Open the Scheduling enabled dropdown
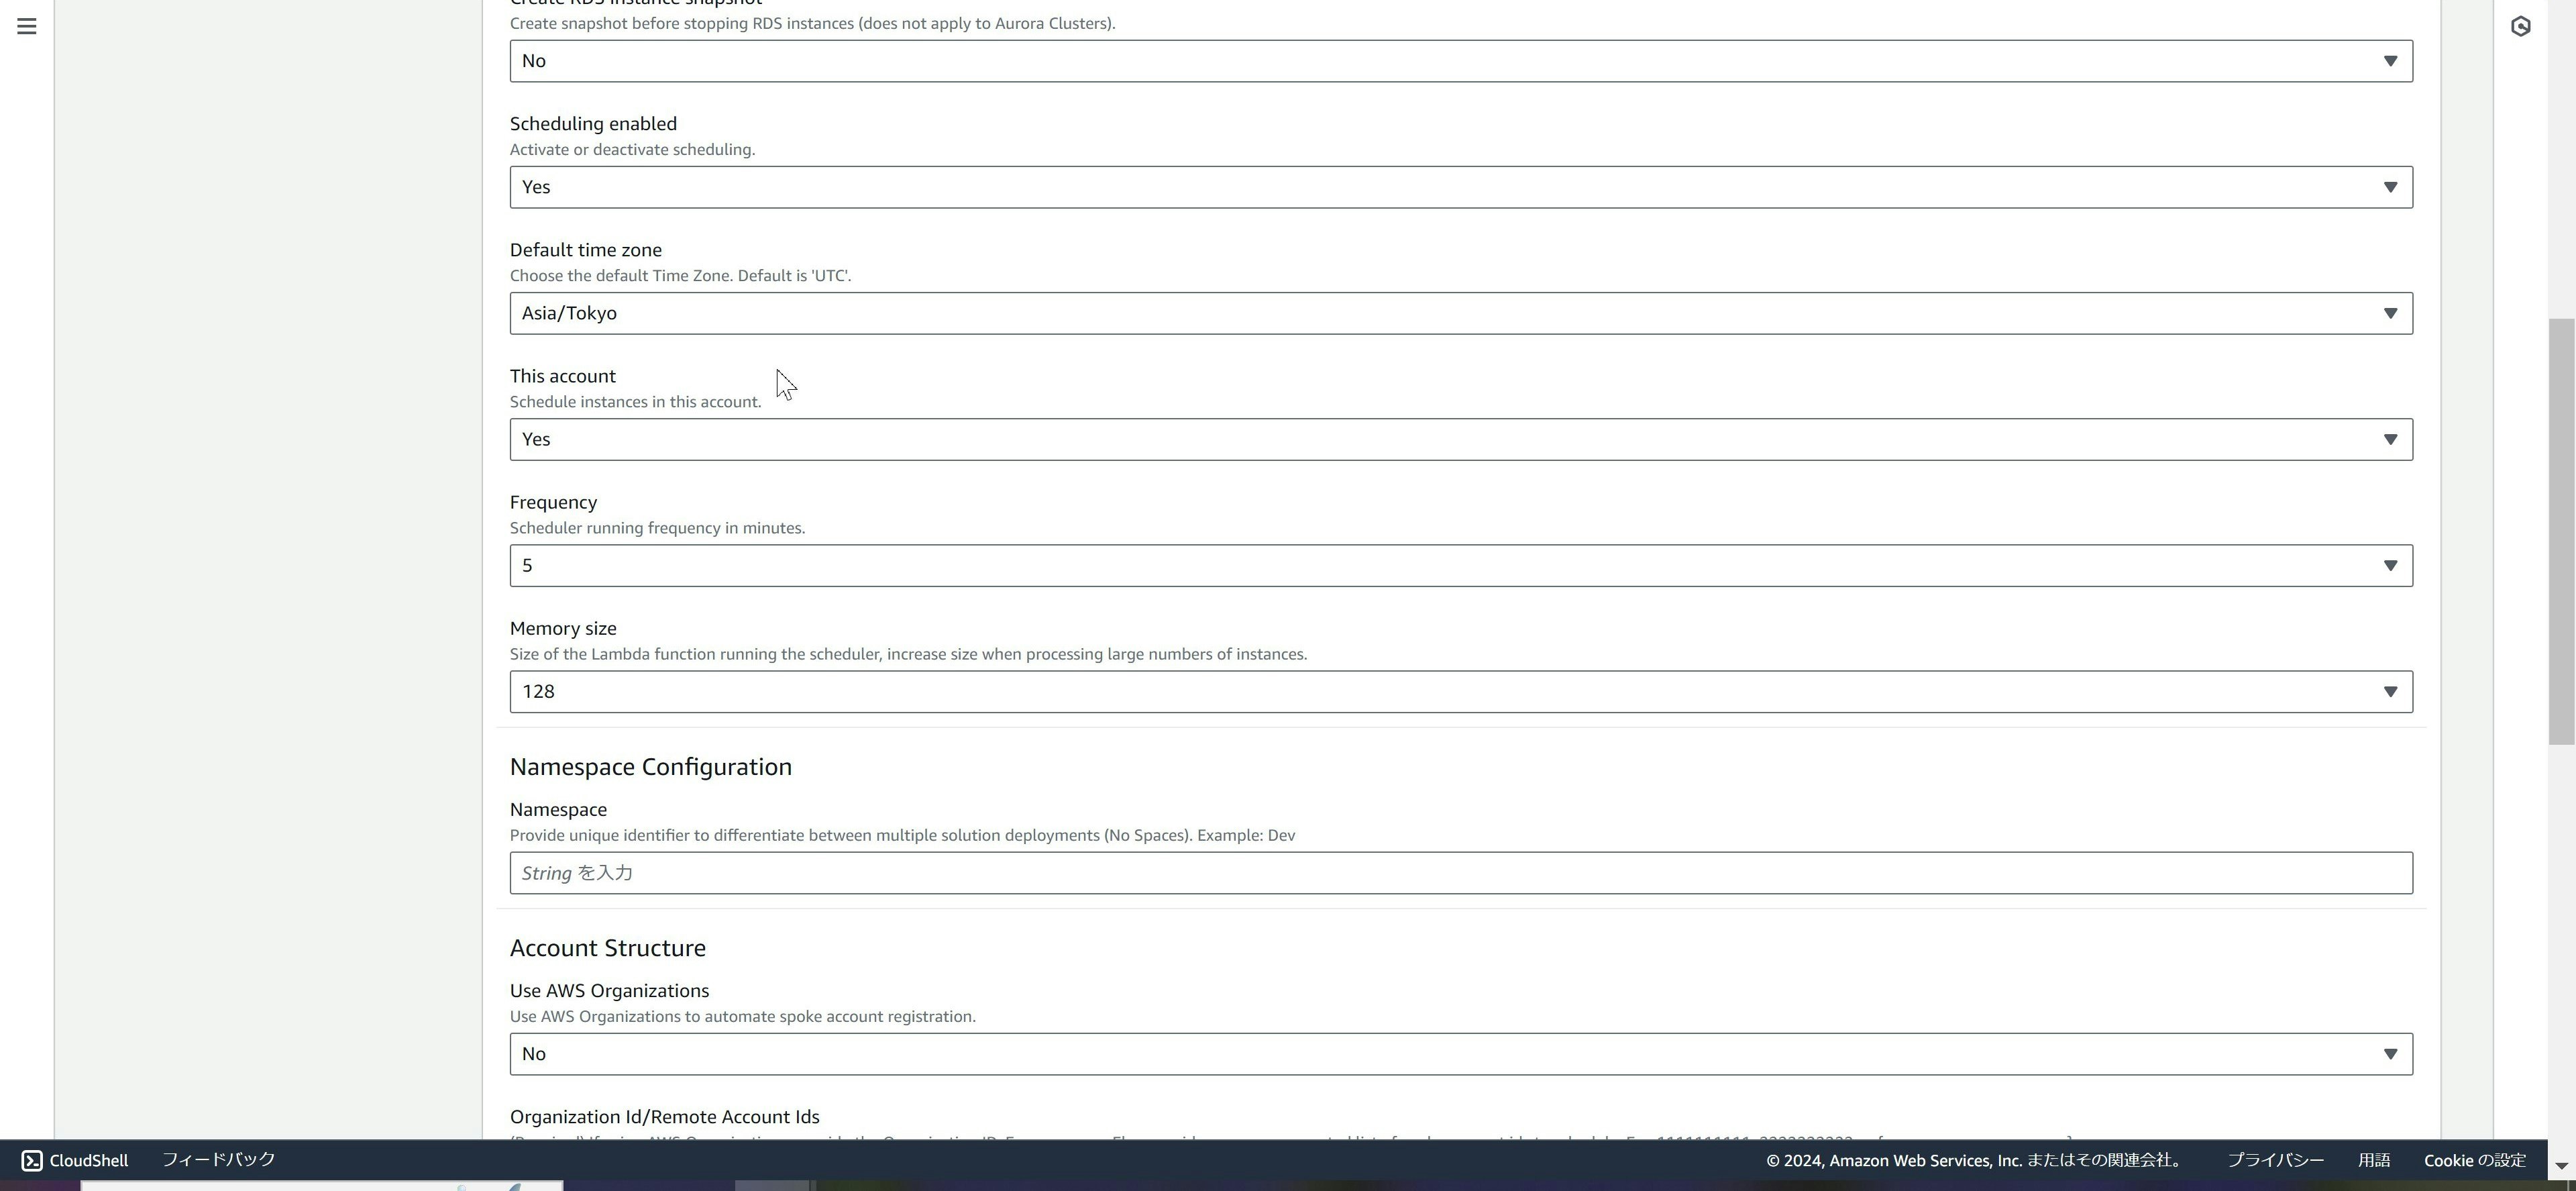 point(1460,187)
